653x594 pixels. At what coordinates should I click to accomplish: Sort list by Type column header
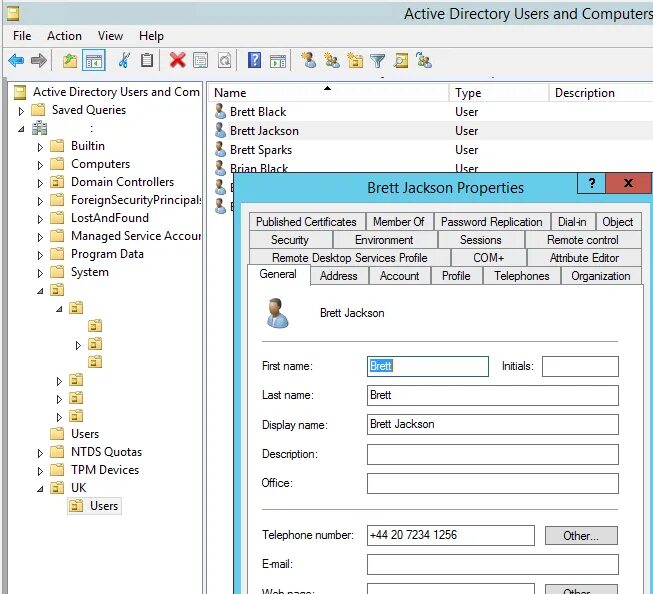pyautogui.click(x=499, y=92)
